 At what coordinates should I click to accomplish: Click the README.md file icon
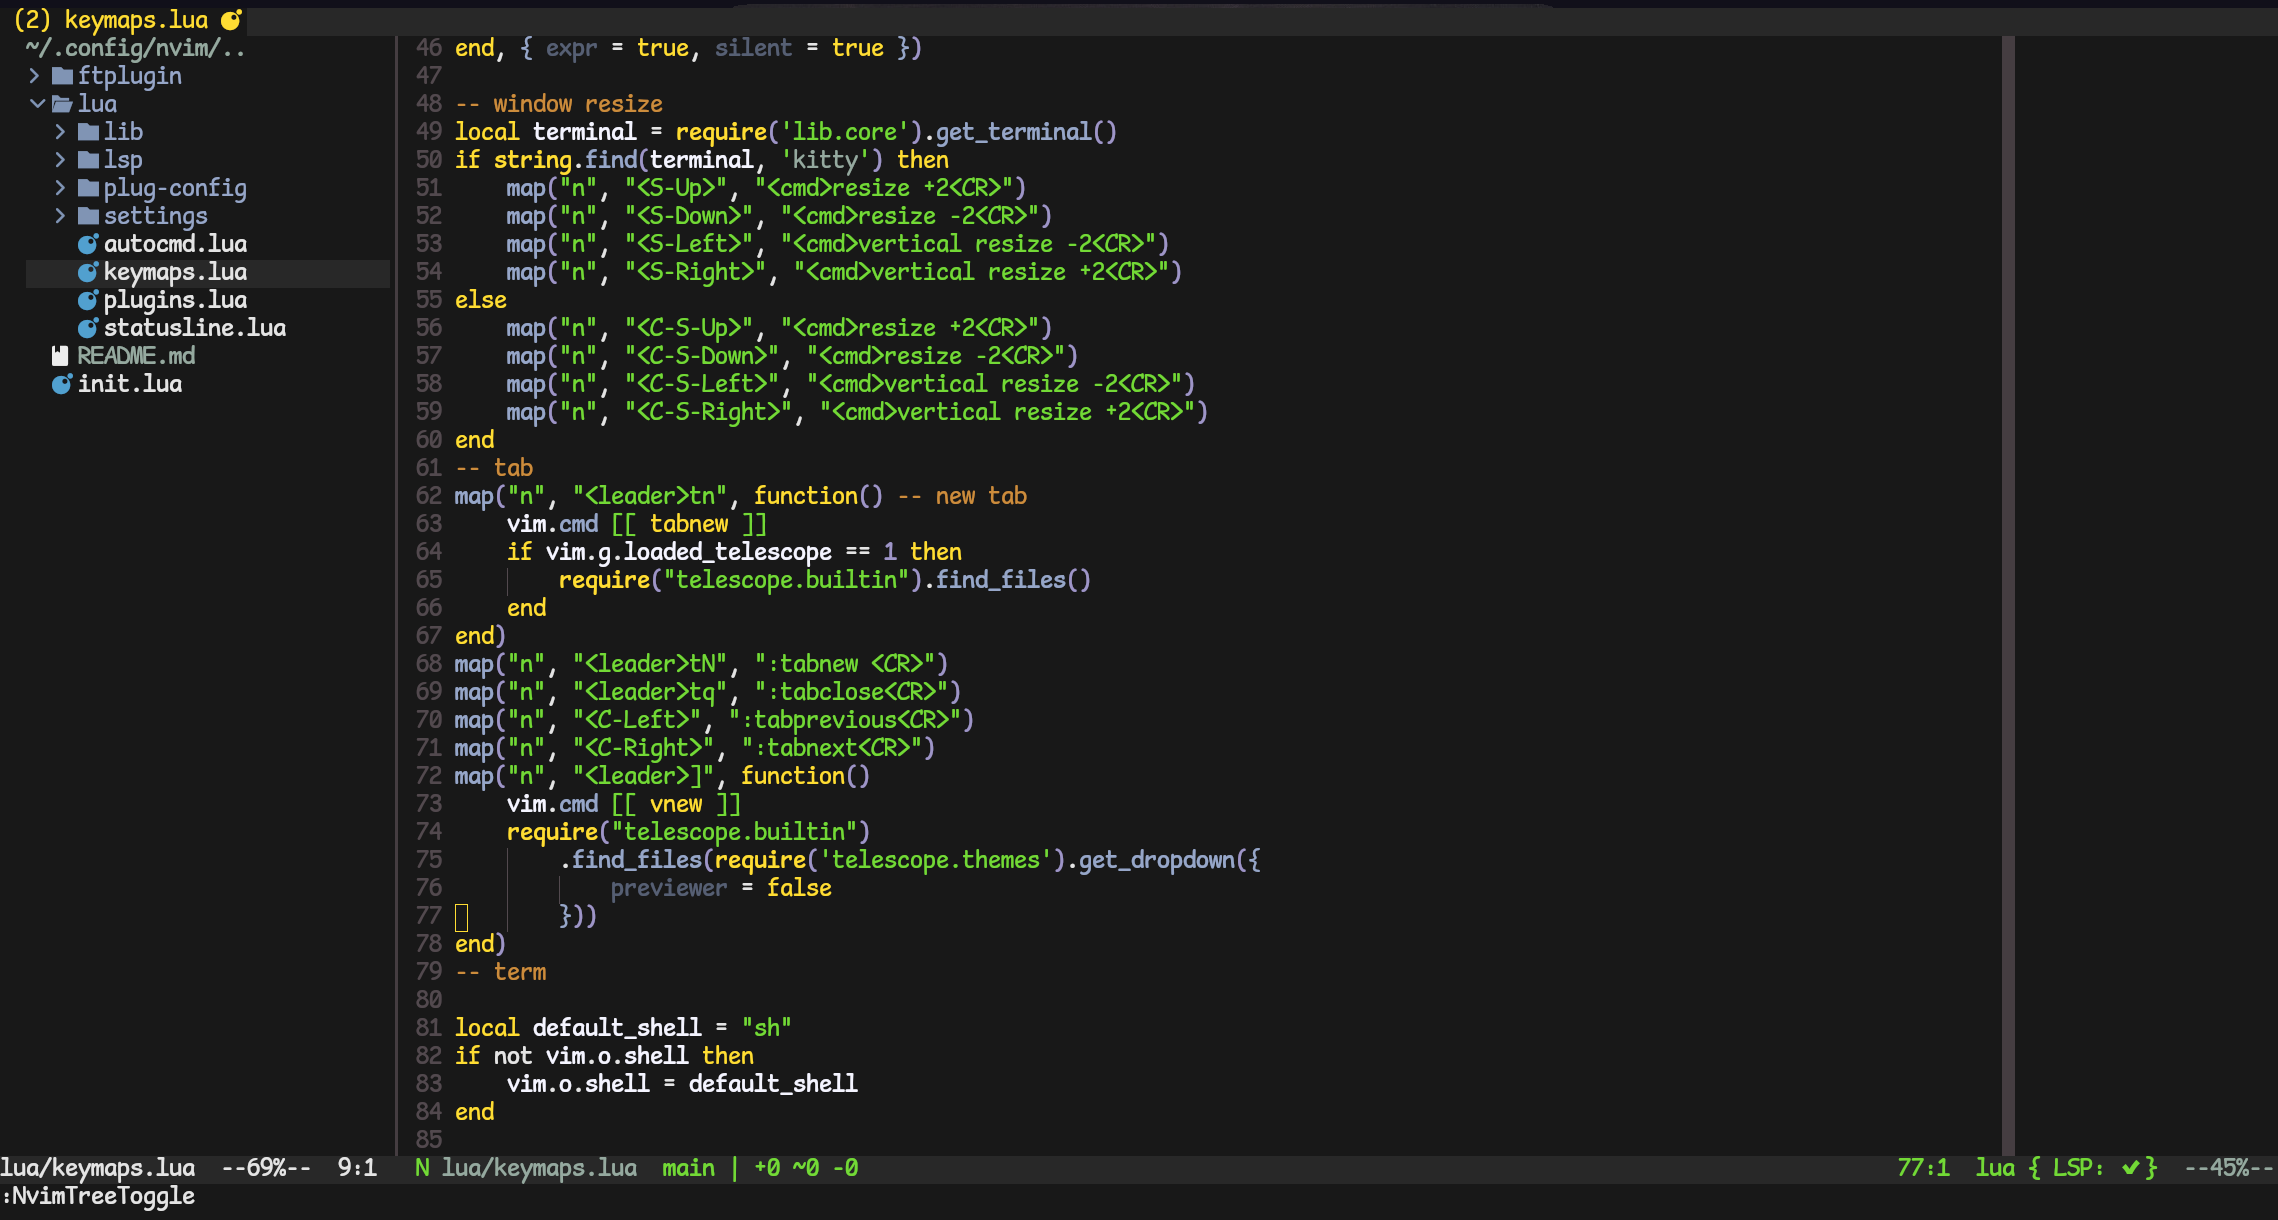61,356
